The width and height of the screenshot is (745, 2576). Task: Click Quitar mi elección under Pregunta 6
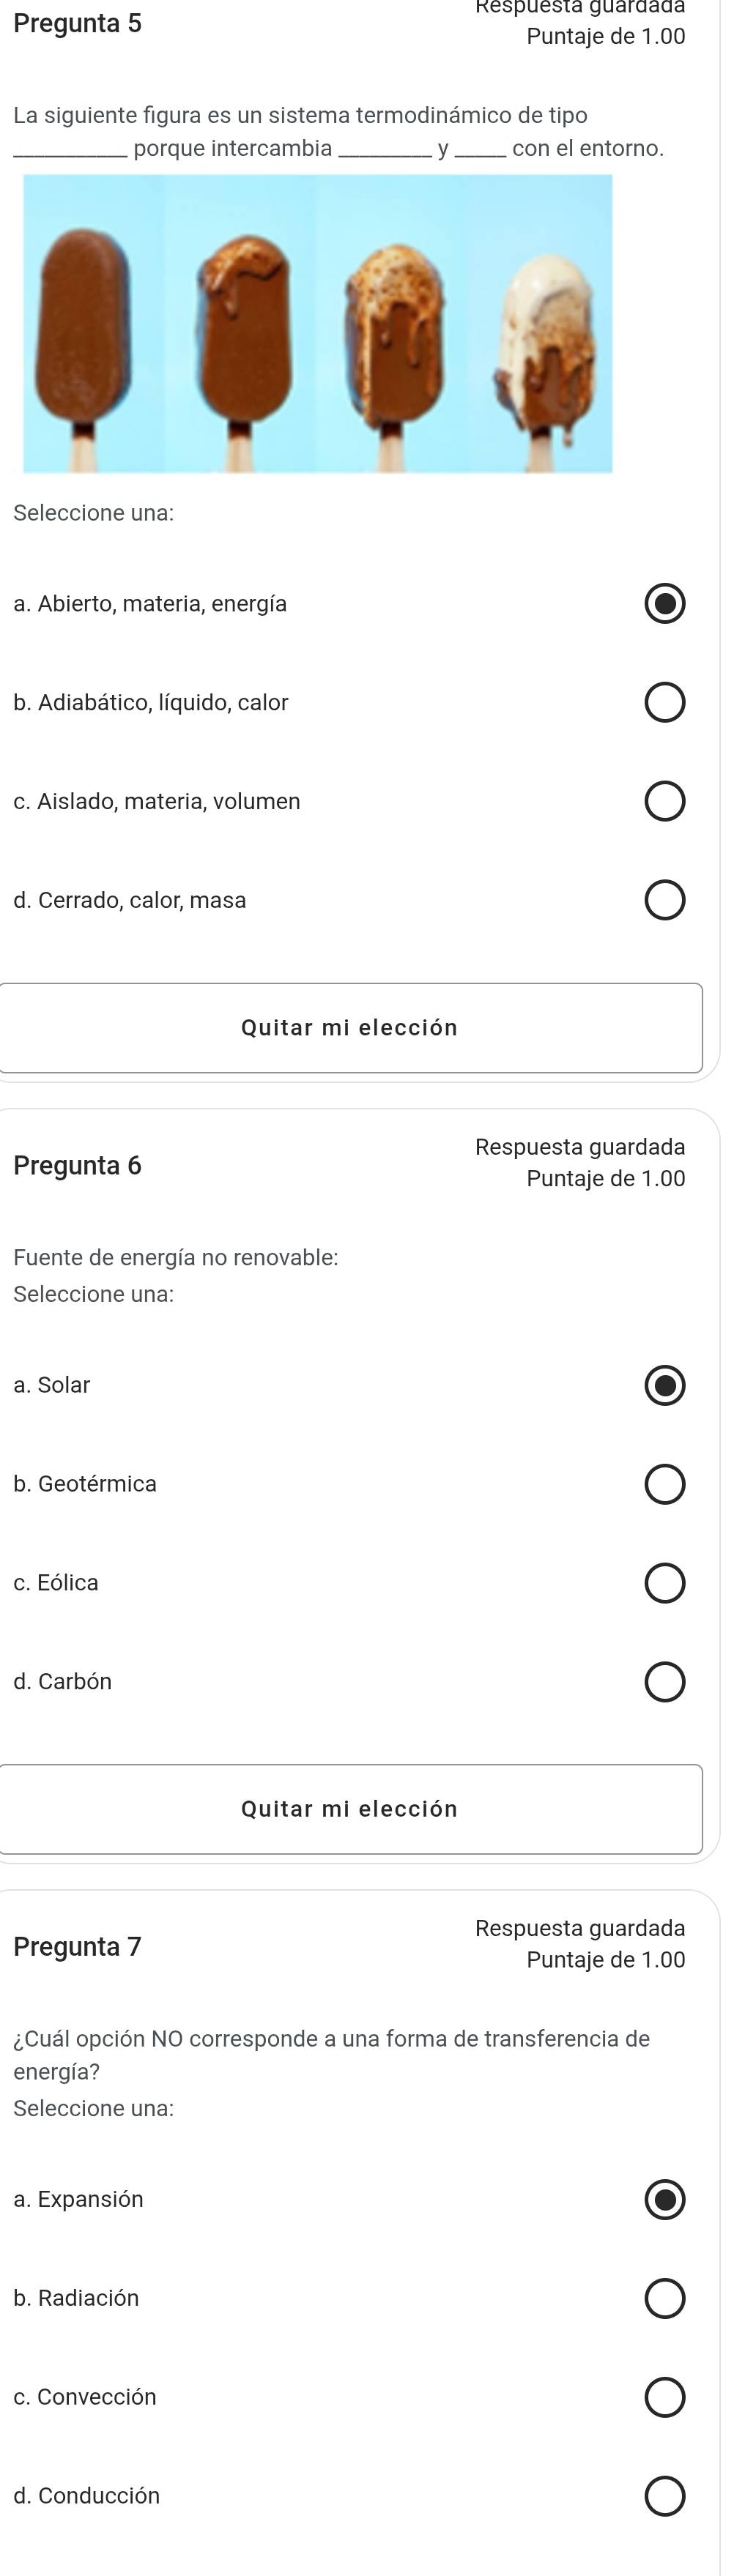pos(350,1809)
